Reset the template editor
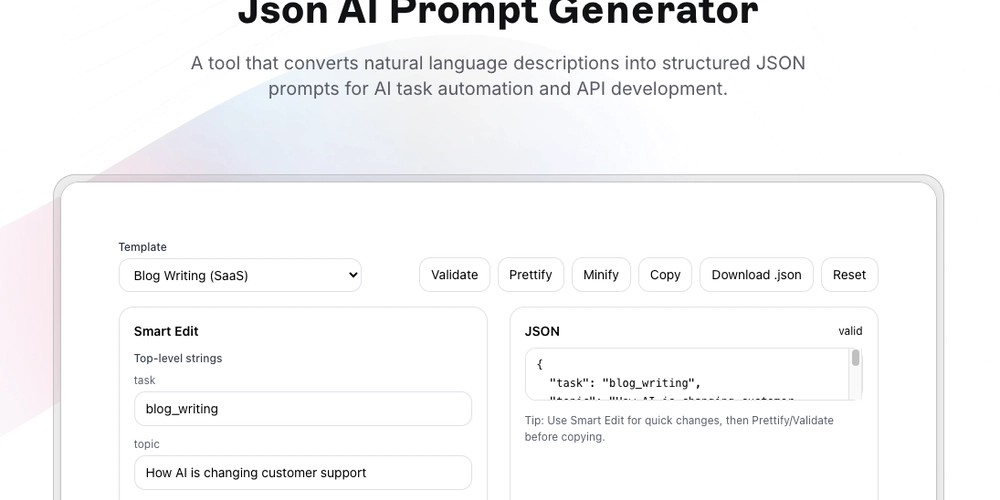The image size is (1000, 500). coord(849,275)
